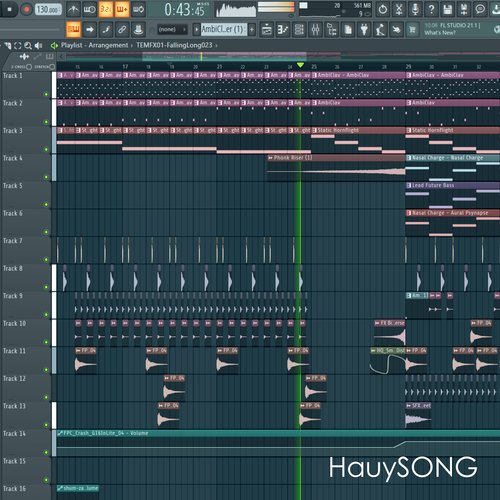The width and height of the screenshot is (500, 500).
Task: Mute Track 3 via its green dot
Action: [46, 149]
